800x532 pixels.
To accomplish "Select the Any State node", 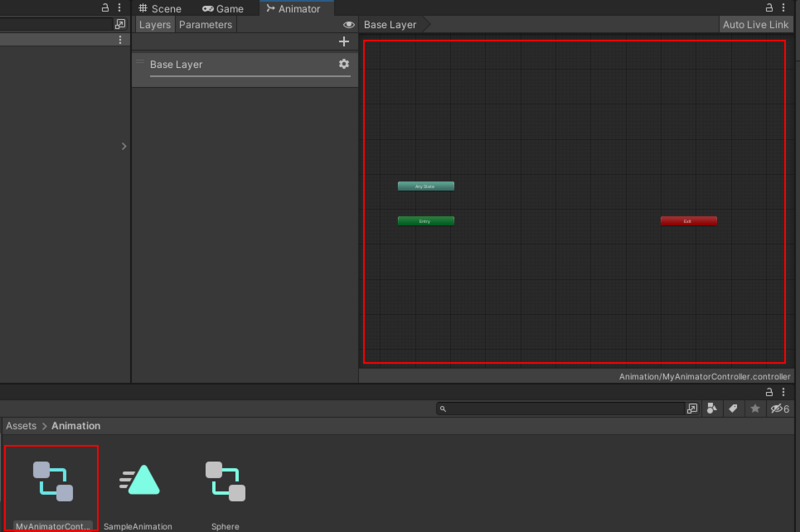I will (x=426, y=186).
